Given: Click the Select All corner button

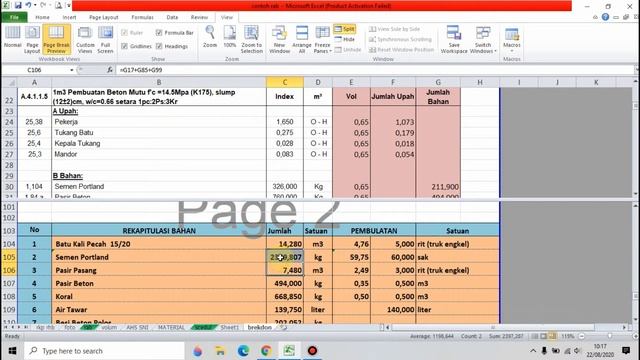Looking at the screenshot, I should pyautogui.click(x=9, y=82).
